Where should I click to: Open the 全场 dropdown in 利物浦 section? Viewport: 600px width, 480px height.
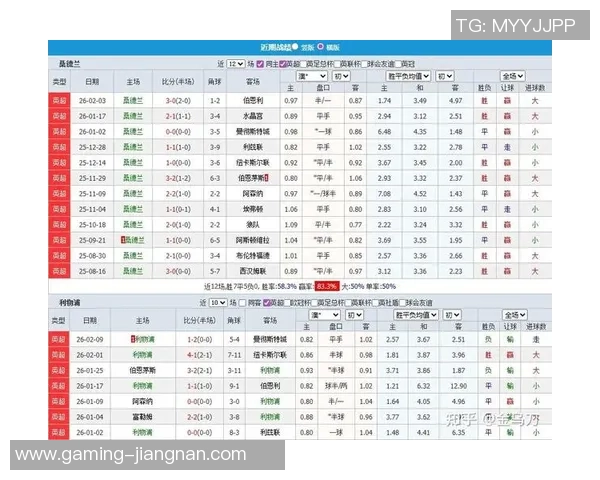[x=515, y=315]
